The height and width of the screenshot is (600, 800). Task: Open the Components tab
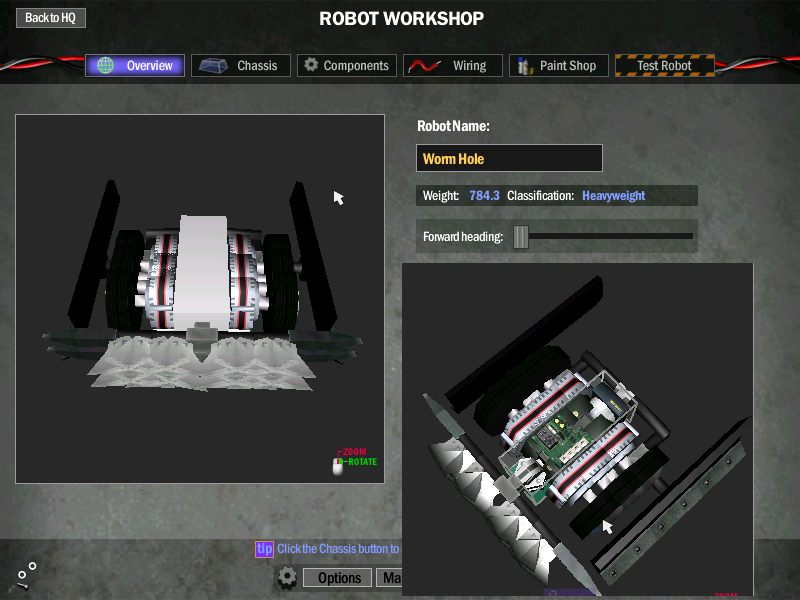[347, 65]
